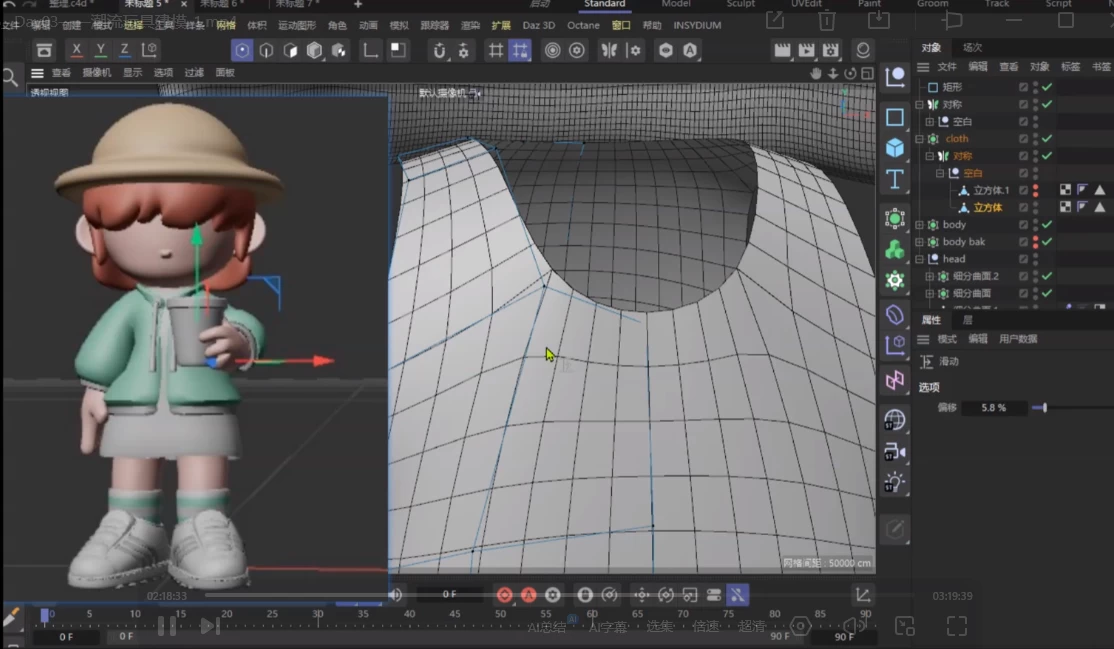This screenshot has width=1114, height=649.
Task: Collapse the head object hierarchy
Action: pos(920,259)
